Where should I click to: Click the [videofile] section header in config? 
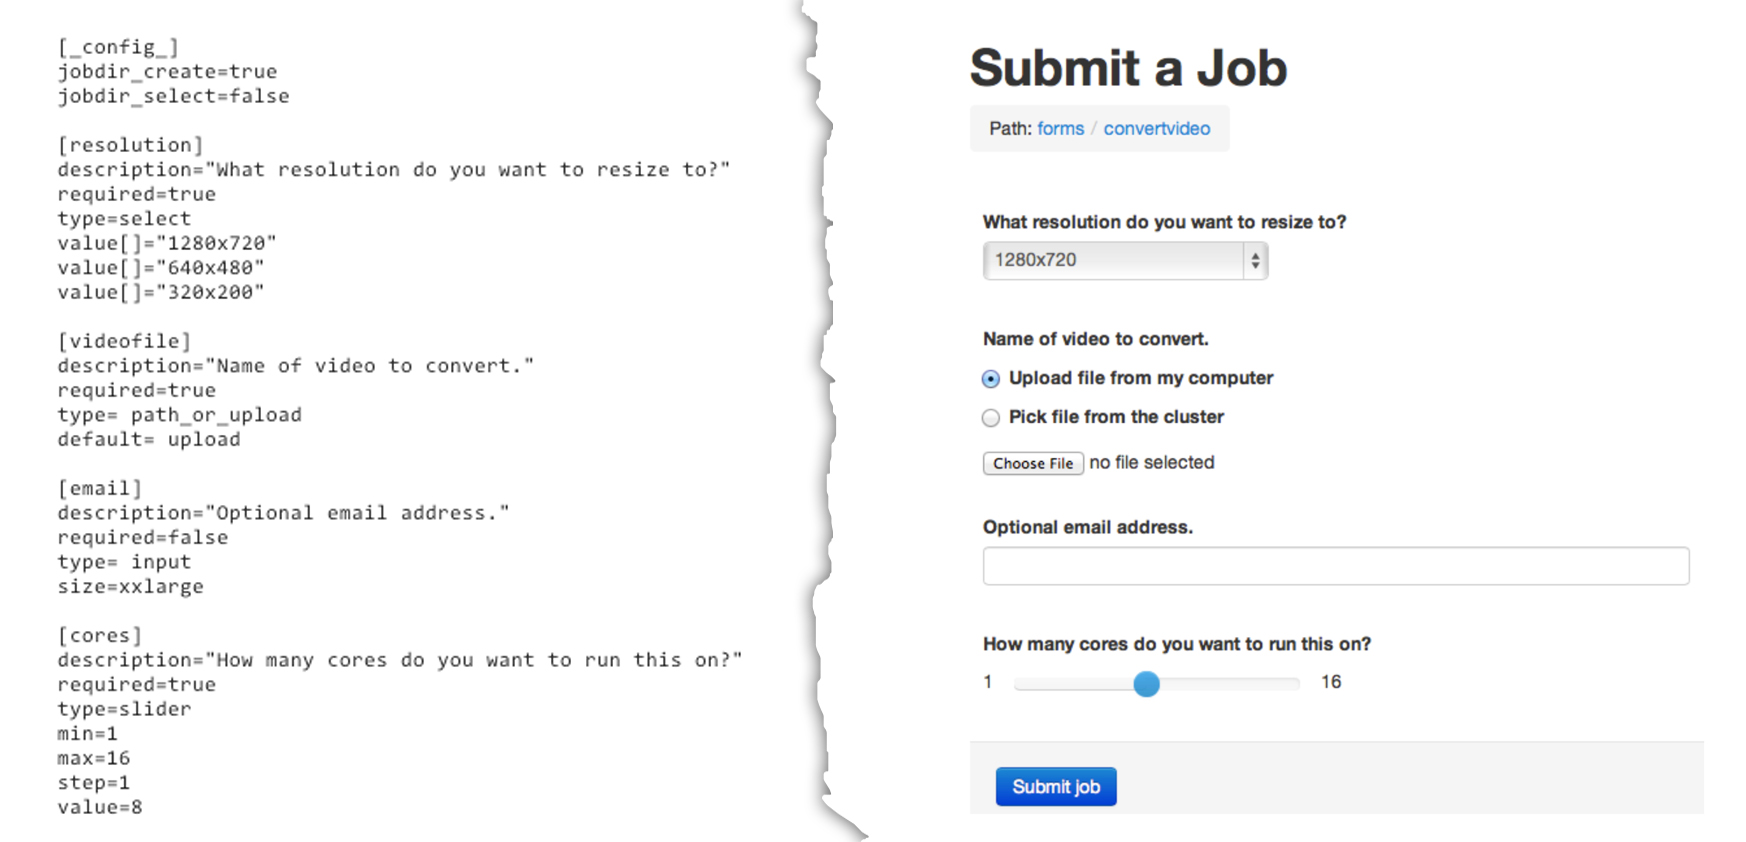124,341
